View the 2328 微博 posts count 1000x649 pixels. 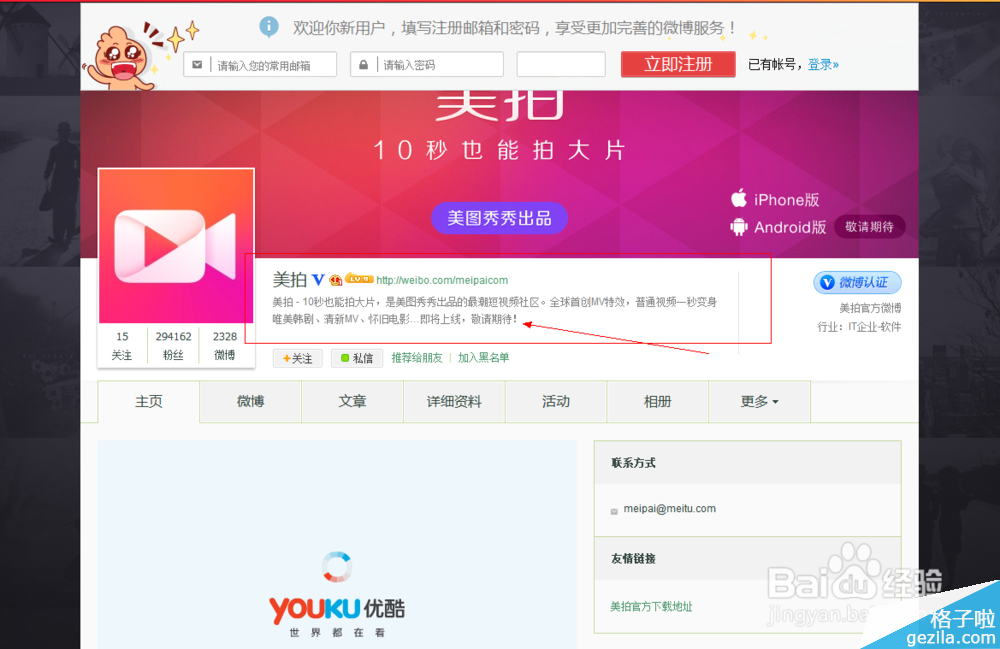coord(224,346)
